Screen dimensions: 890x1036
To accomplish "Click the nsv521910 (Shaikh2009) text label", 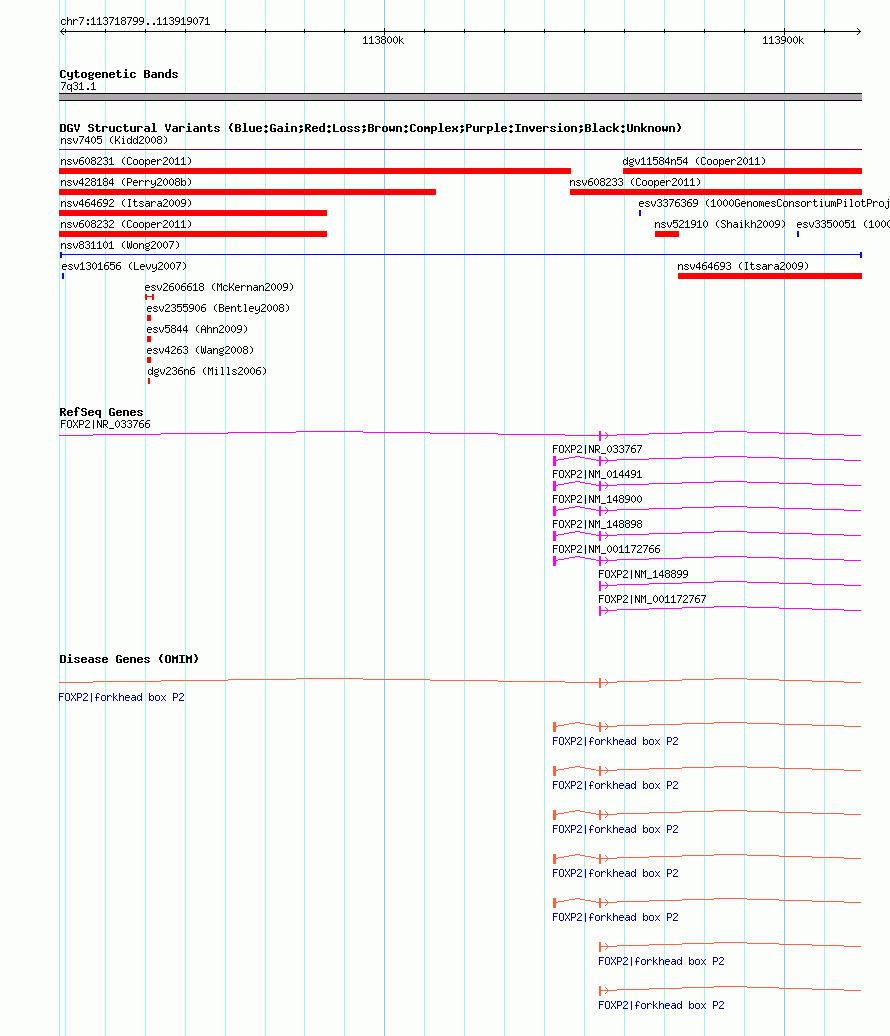I will (x=720, y=225).
